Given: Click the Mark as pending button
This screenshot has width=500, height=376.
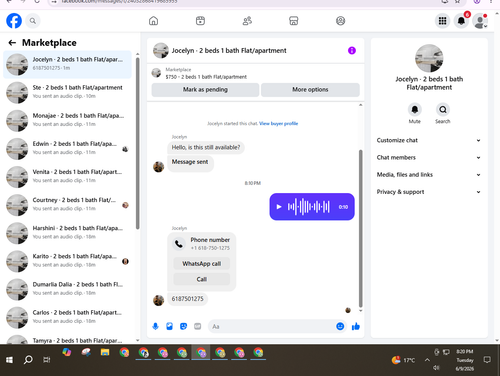Looking at the screenshot, I should [x=205, y=90].
